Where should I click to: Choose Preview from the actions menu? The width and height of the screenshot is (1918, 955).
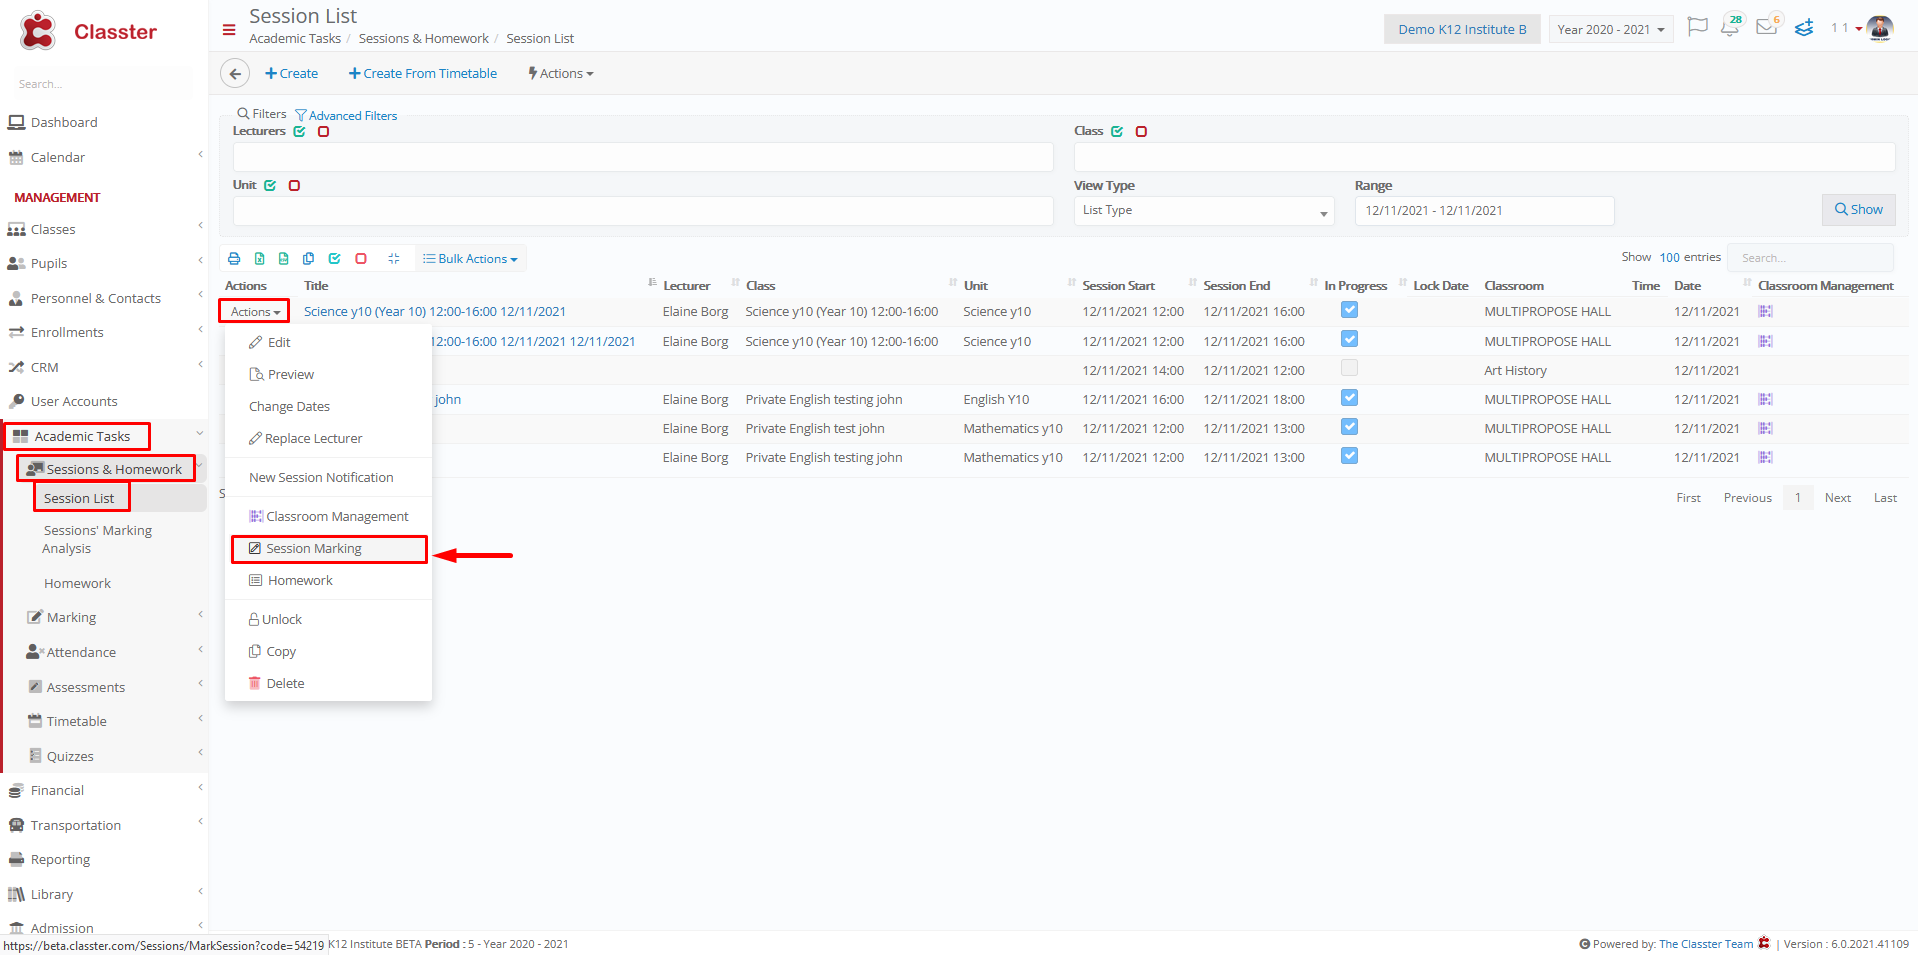point(328,375)
